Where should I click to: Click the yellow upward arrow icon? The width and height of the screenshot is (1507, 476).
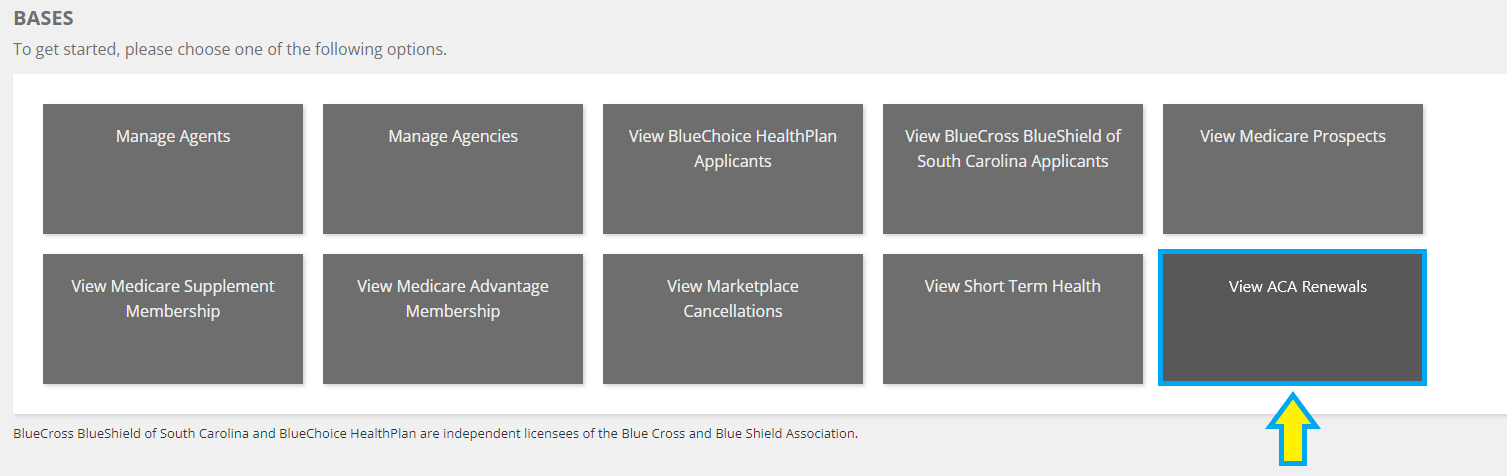click(x=1293, y=430)
